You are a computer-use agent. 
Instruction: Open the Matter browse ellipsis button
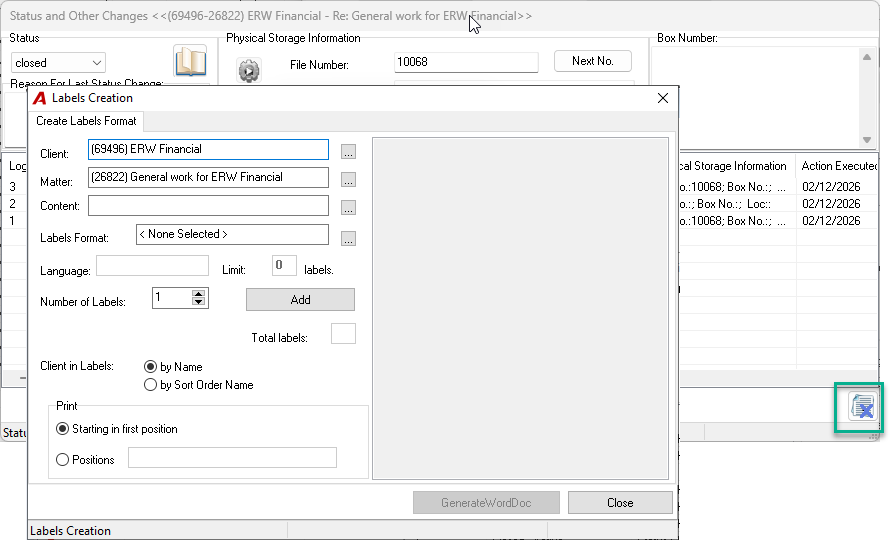pyautogui.click(x=348, y=179)
